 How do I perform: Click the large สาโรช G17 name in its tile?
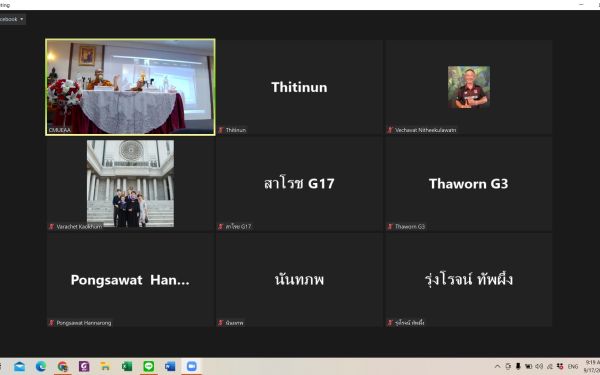point(299,184)
